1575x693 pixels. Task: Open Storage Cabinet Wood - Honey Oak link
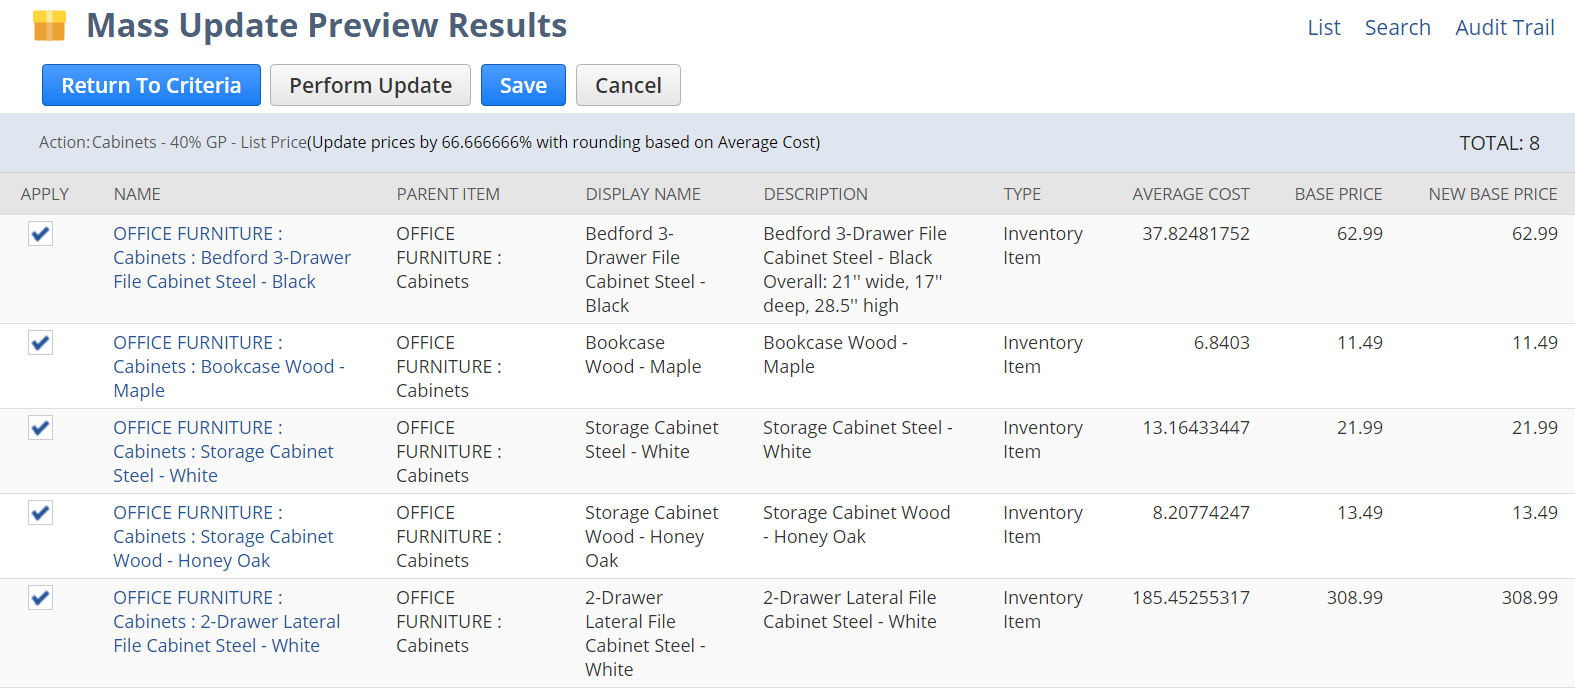coord(223,537)
